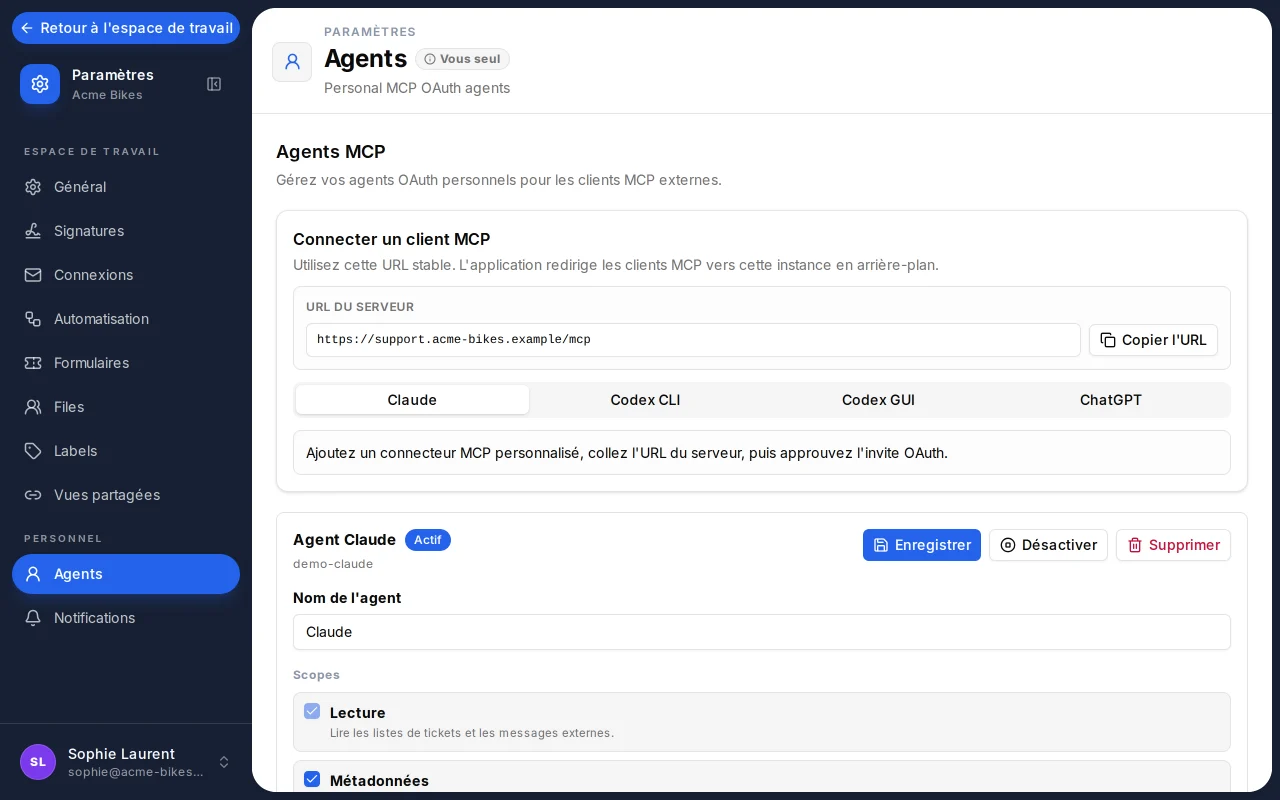Toggle the Lecture scope checkbox
The width and height of the screenshot is (1280, 800).
click(312, 711)
